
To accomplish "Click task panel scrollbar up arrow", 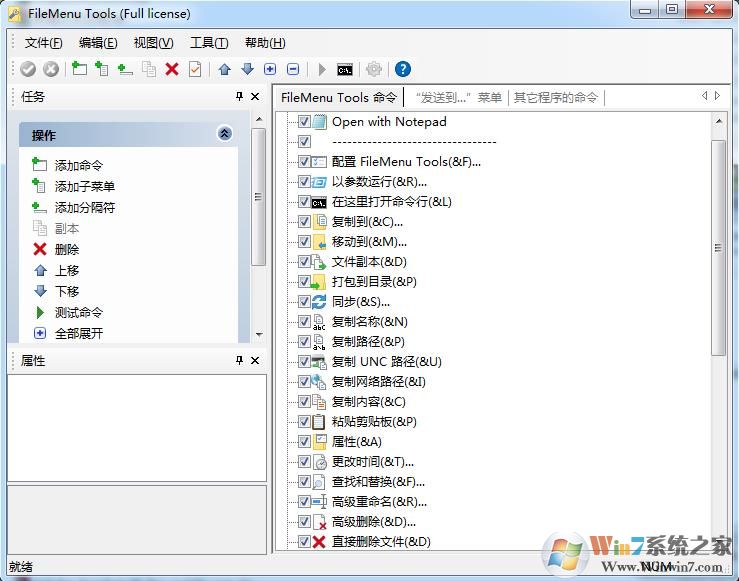I will click(259, 119).
